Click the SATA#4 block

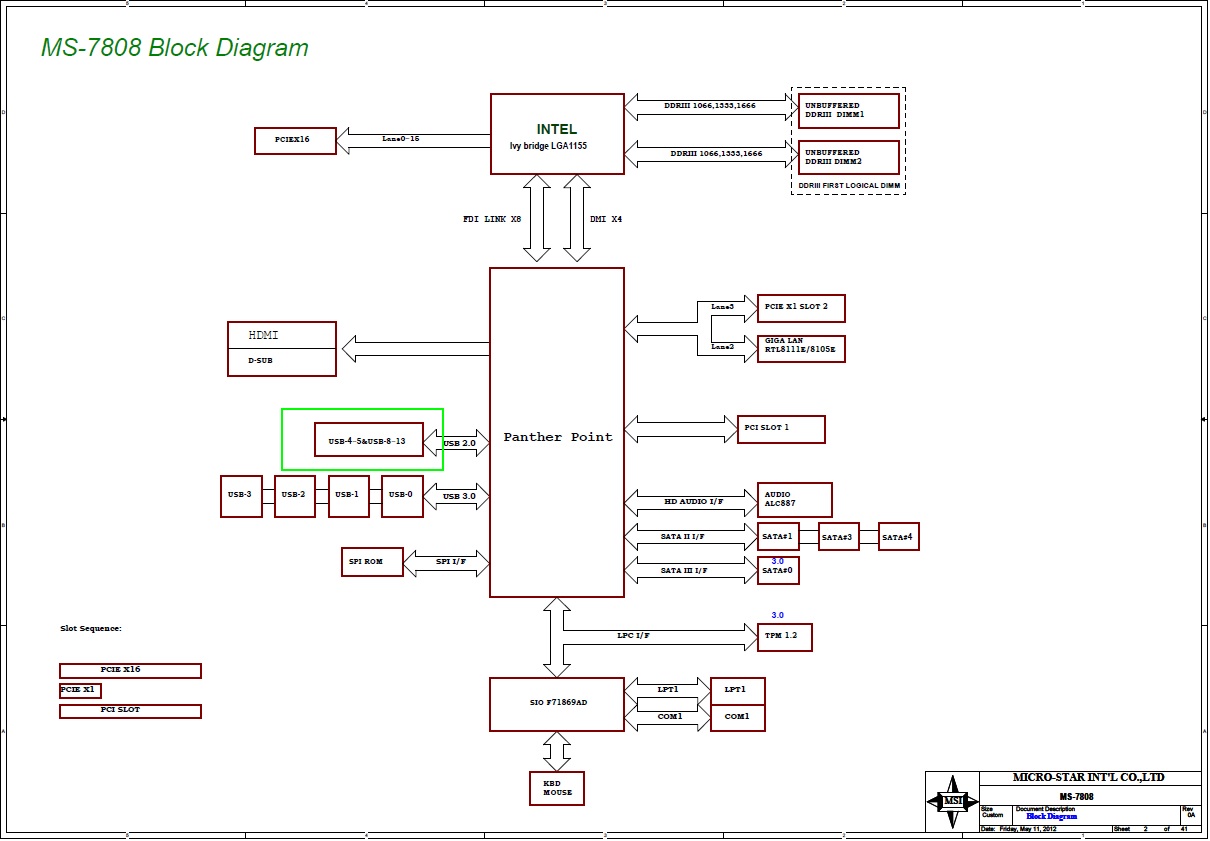898,537
